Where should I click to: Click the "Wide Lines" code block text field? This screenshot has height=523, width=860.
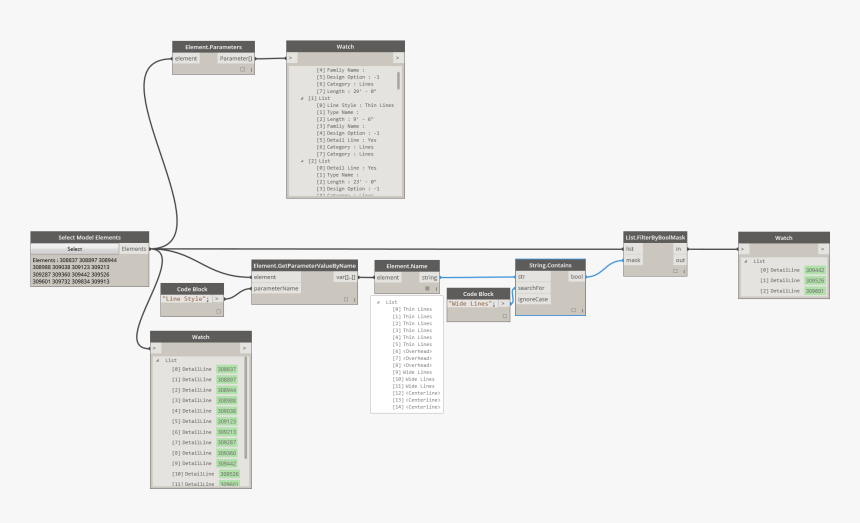point(471,304)
